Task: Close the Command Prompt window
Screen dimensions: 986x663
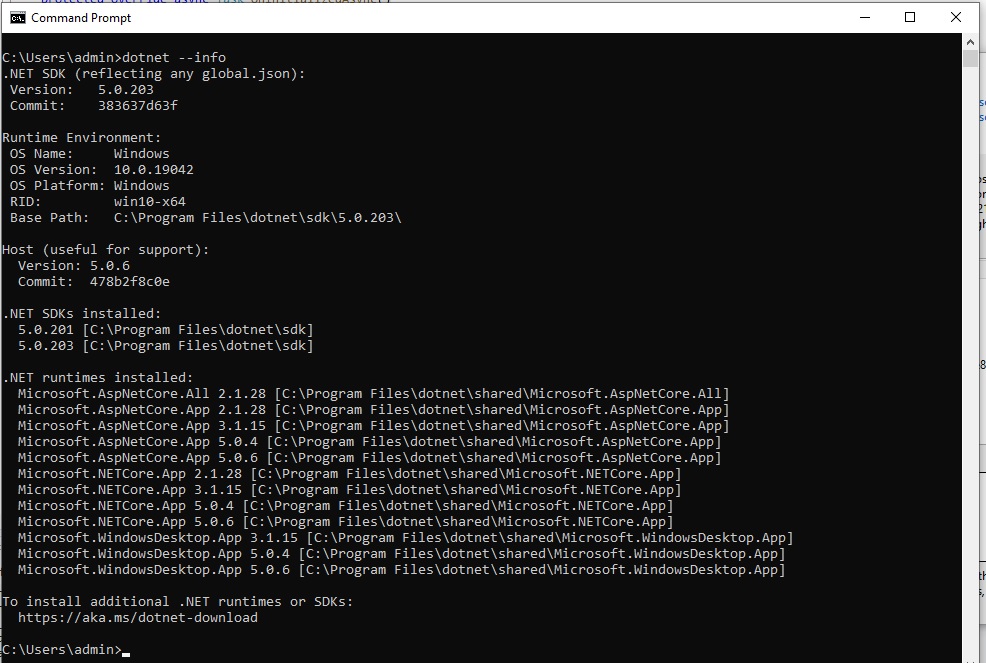Action: tap(955, 17)
